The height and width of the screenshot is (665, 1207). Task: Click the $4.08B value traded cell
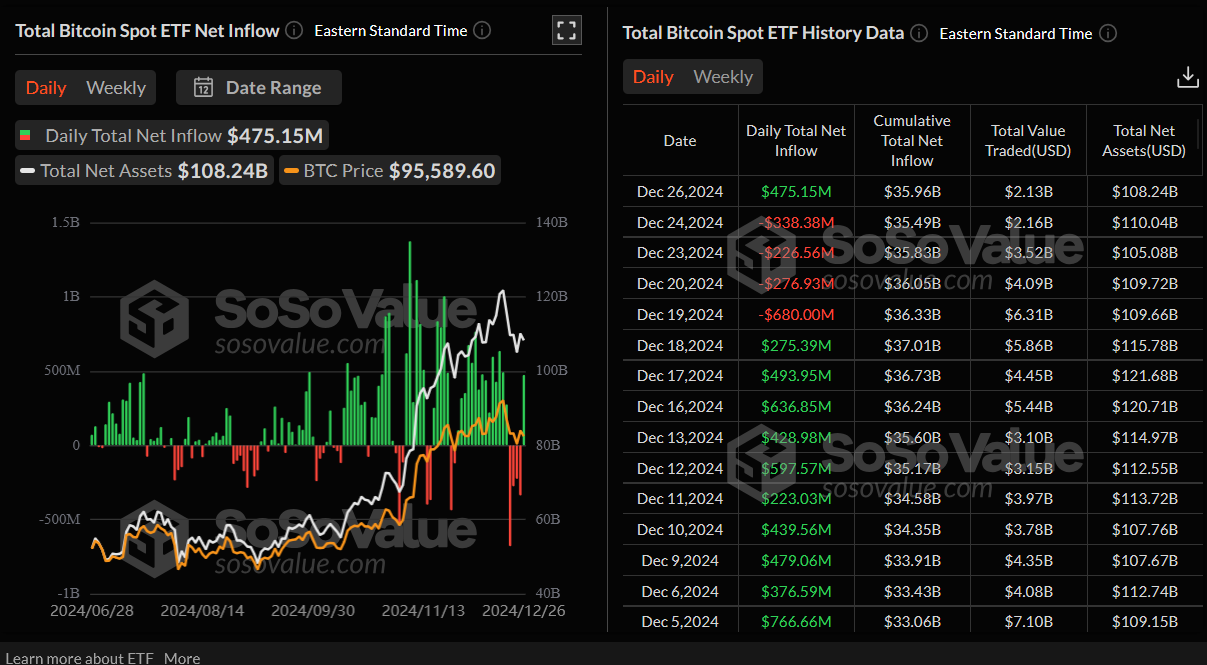pyautogui.click(x=1030, y=592)
